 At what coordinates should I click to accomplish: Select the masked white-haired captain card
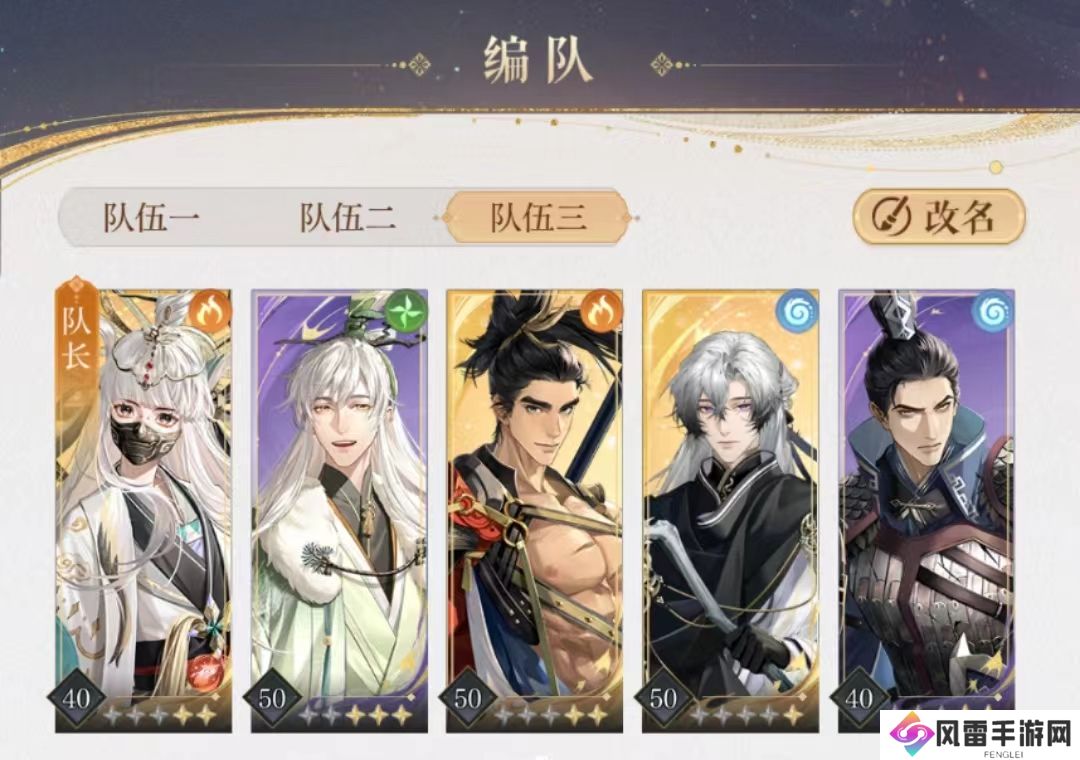[x=143, y=511]
